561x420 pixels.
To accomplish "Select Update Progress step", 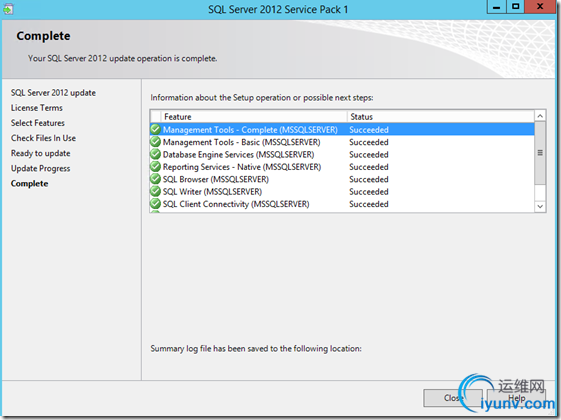I will coord(40,168).
